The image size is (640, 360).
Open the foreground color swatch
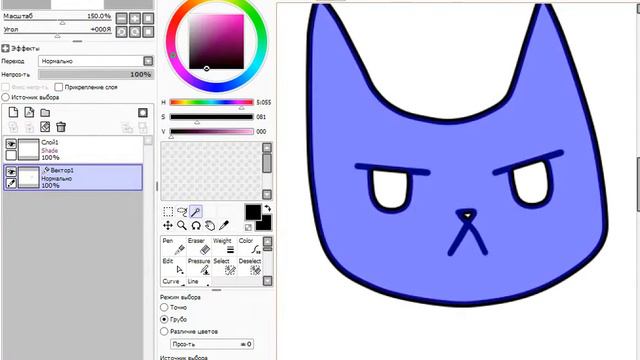pyautogui.click(x=253, y=212)
